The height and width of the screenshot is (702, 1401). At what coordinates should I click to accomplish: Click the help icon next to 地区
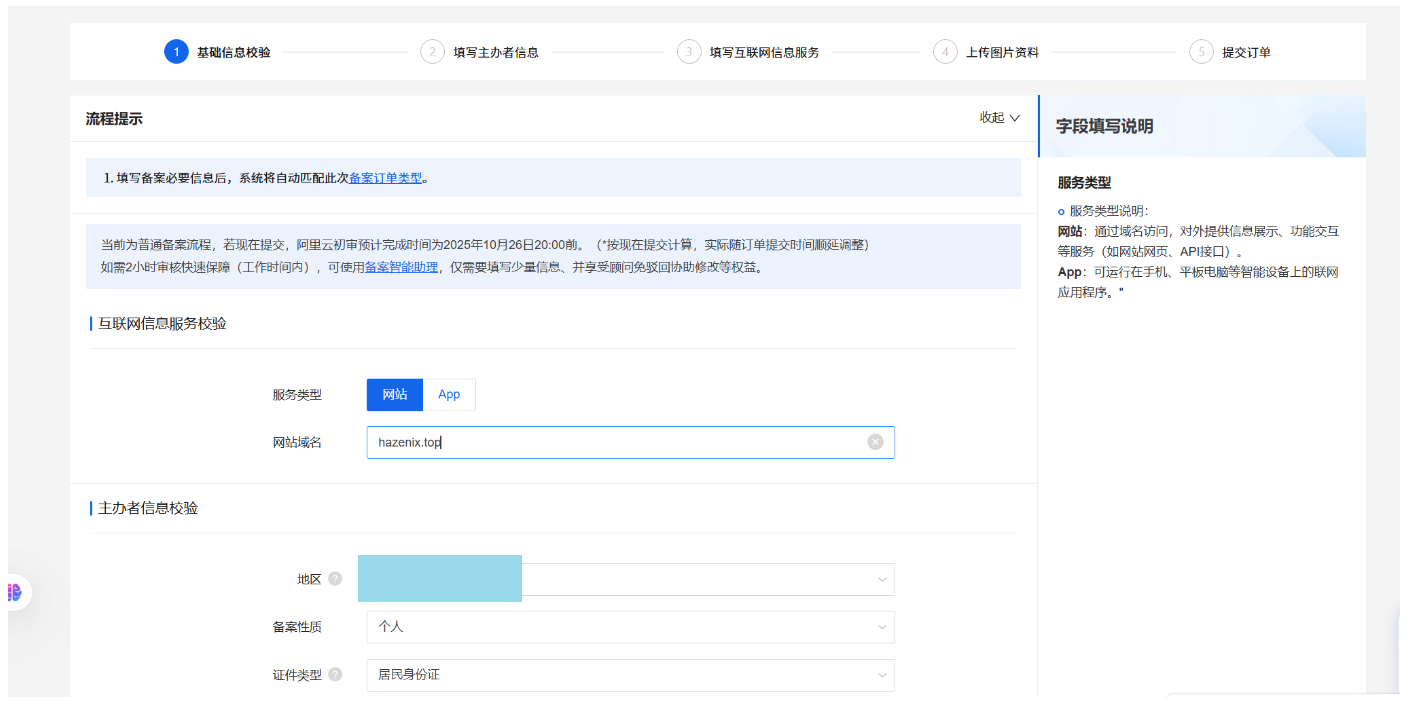pyautogui.click(x=335, y=579)
